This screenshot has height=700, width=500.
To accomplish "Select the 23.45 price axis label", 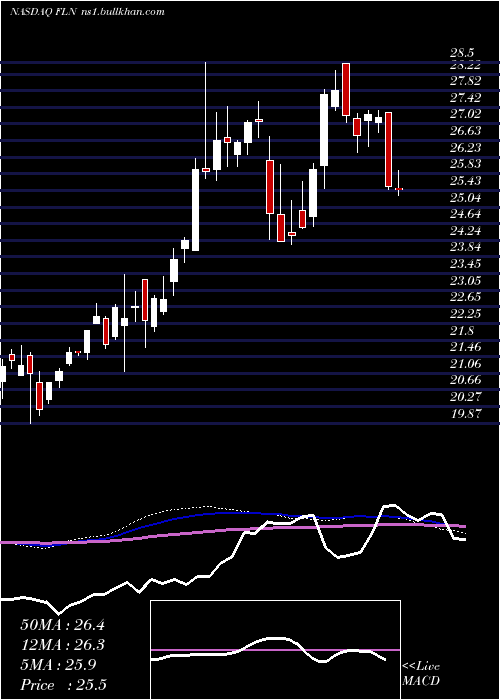I will pos(467,264).
